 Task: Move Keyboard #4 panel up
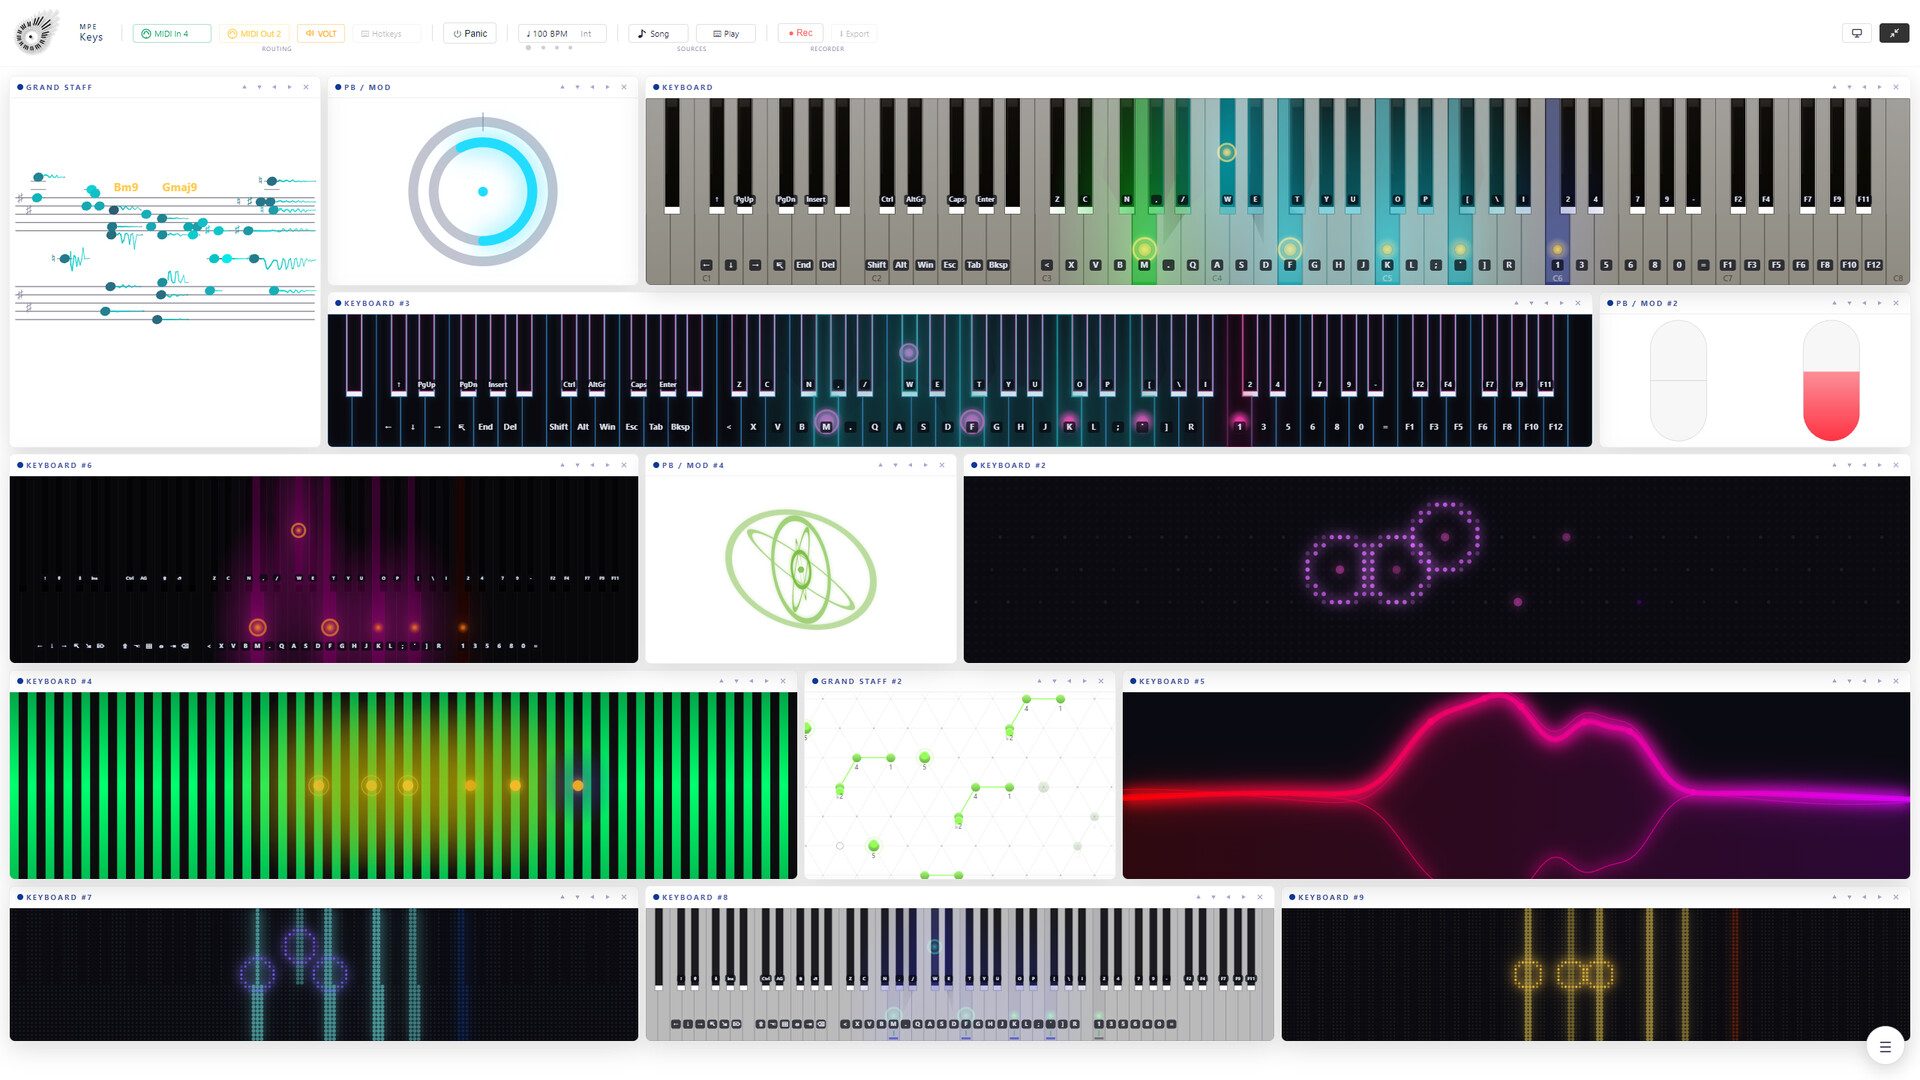[721, 681]
